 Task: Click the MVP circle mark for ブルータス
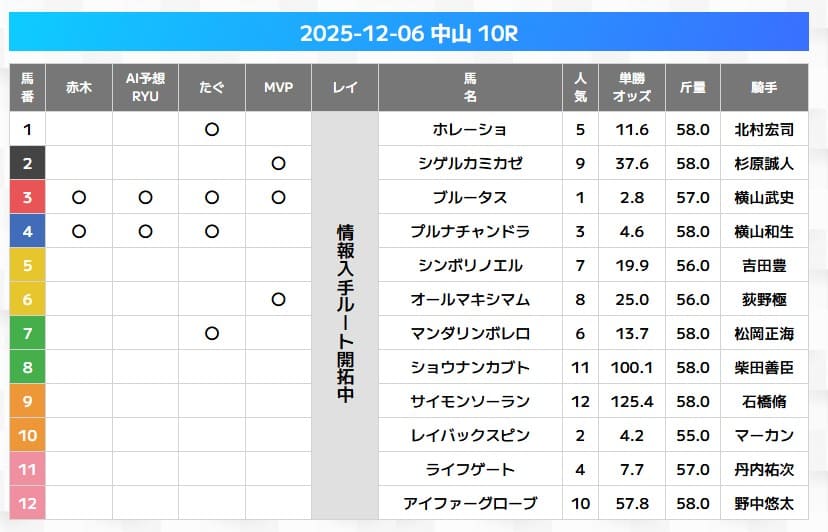[x=278, y=197]
